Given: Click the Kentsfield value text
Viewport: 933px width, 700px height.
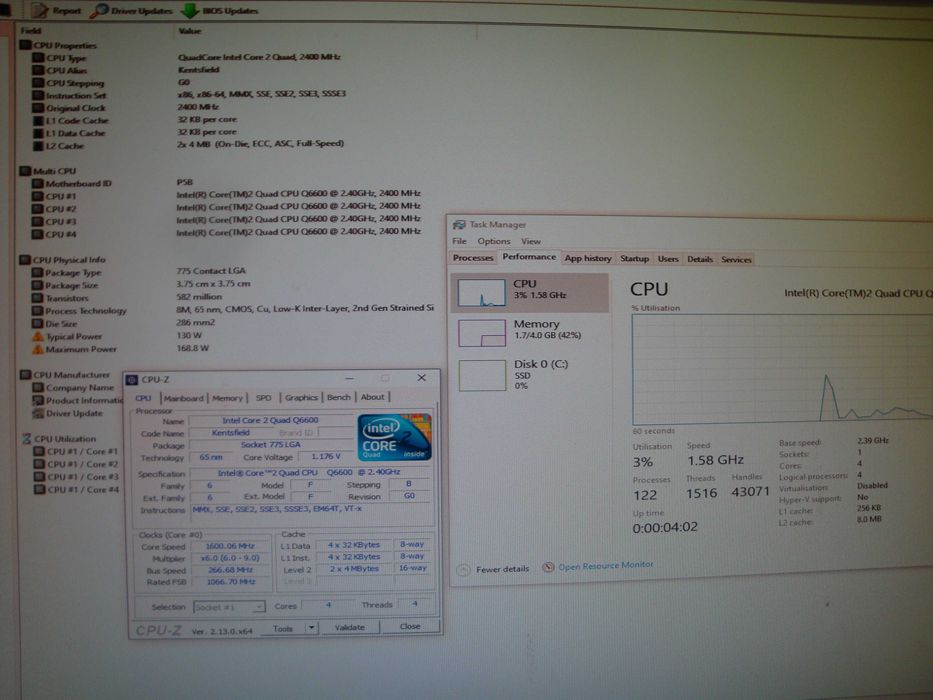Looking at the screenshot, I should point(199,70).
